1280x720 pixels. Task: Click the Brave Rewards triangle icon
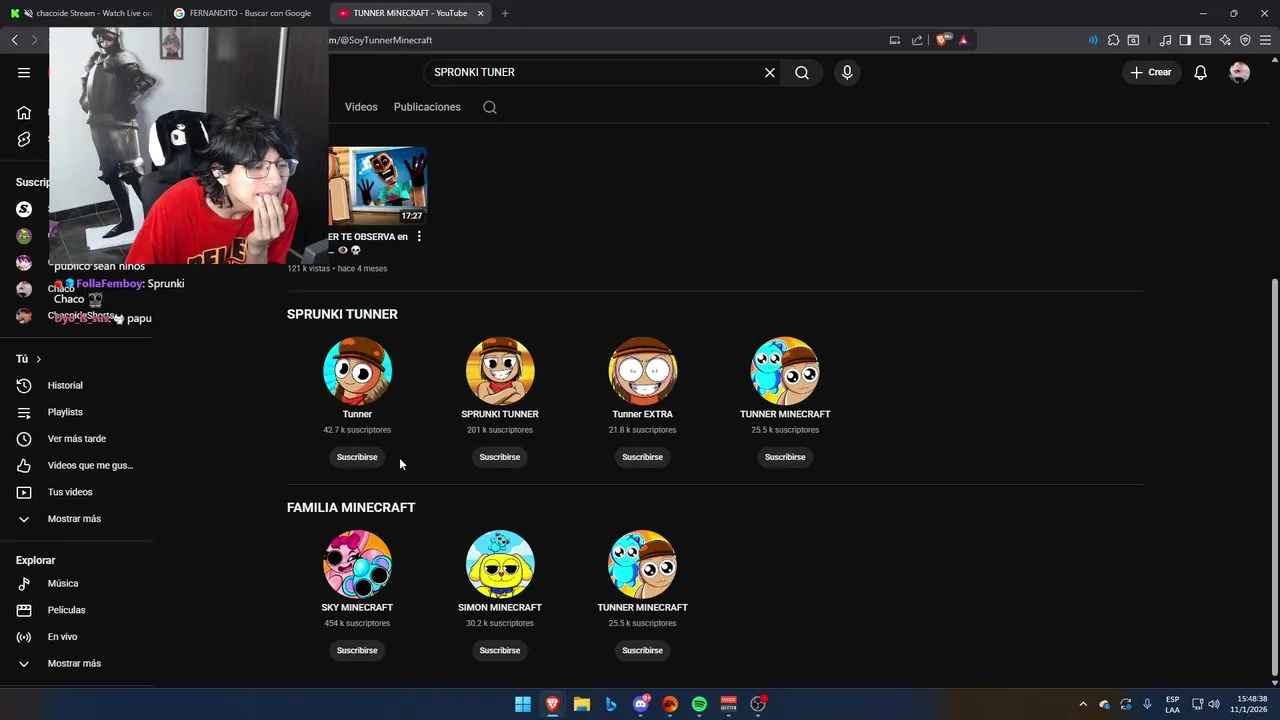coord(963,40)
